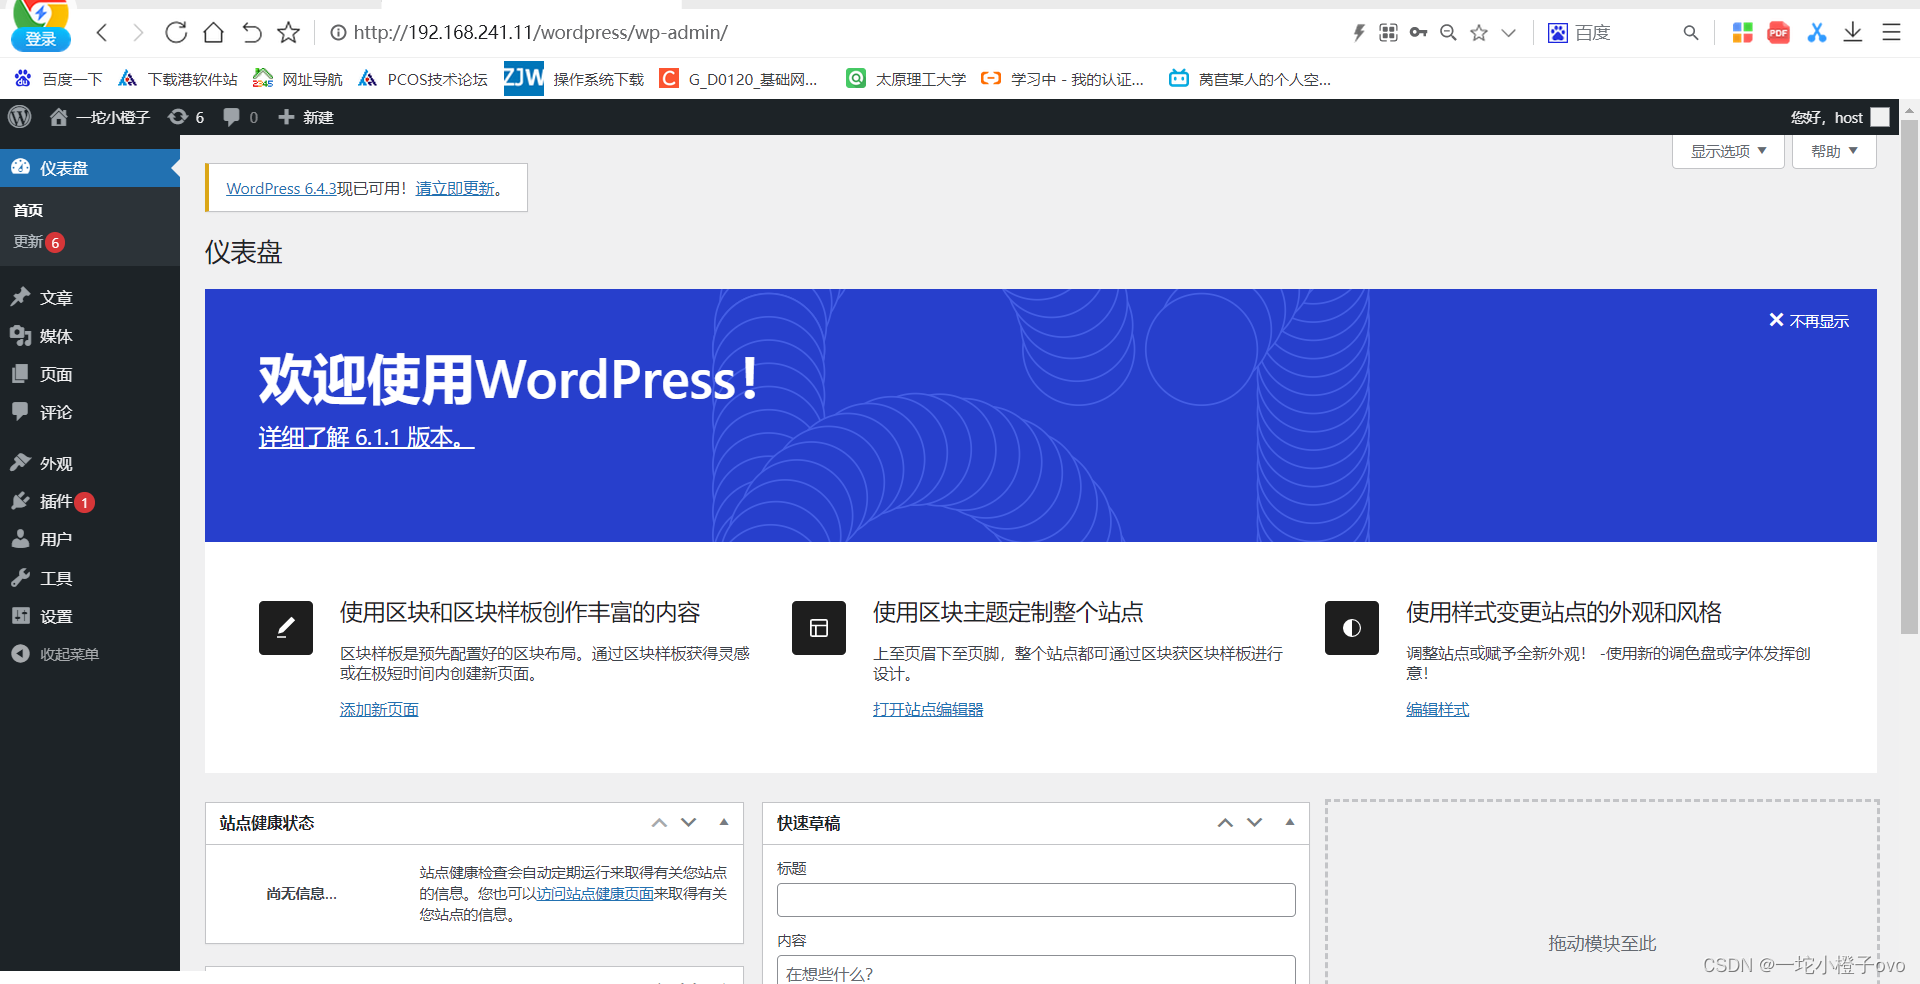The height and width of the screenshot is (984, 1920).
Task: Open site home '一坨小橙子' in admin bar
Action: point(100,117)
